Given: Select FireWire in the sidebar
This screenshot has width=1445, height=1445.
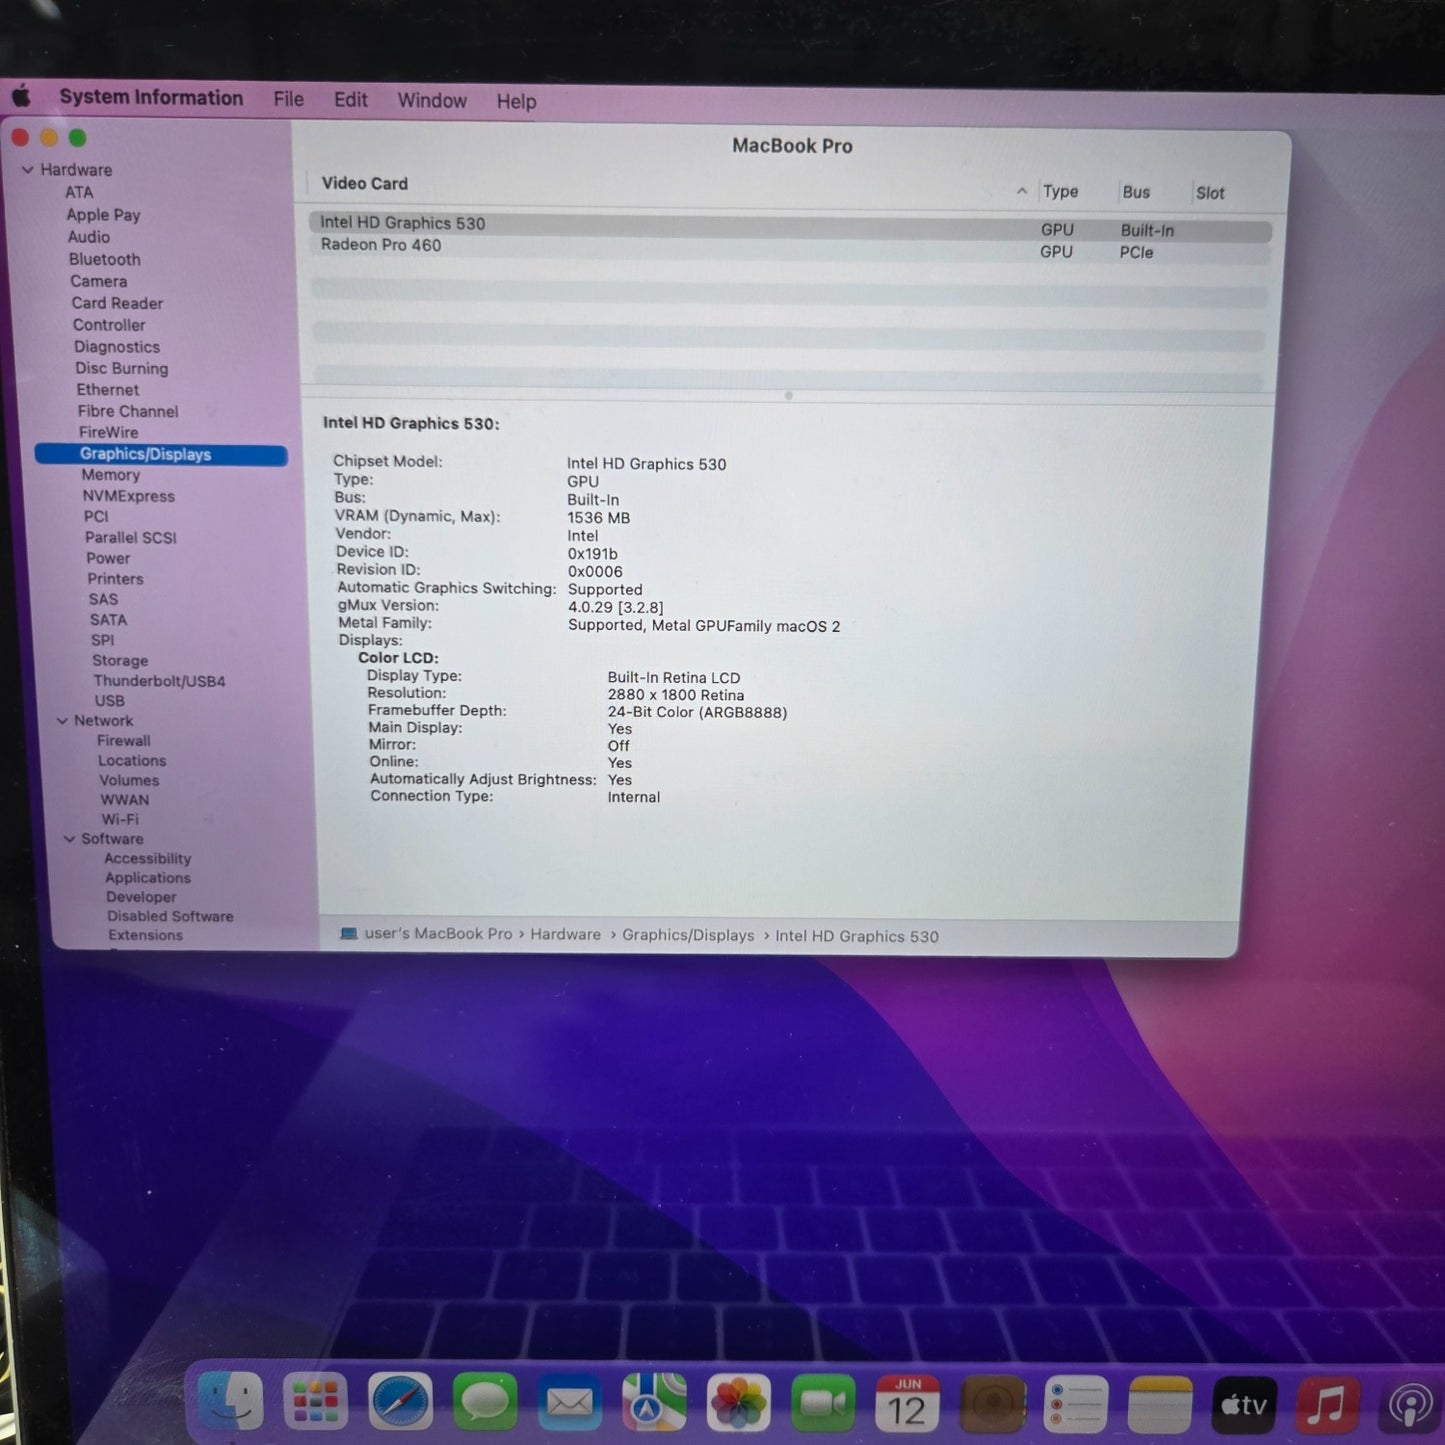Looking at the screenshot, I should (109, 432).
